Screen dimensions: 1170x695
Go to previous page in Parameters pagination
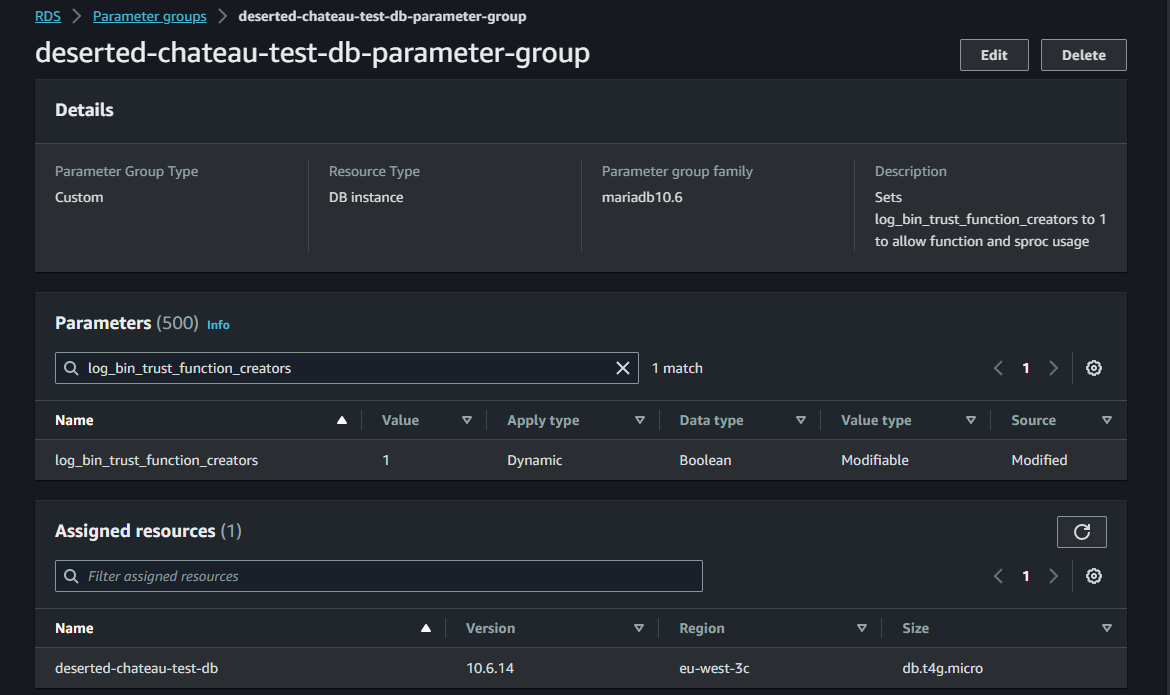coord(998,368)
